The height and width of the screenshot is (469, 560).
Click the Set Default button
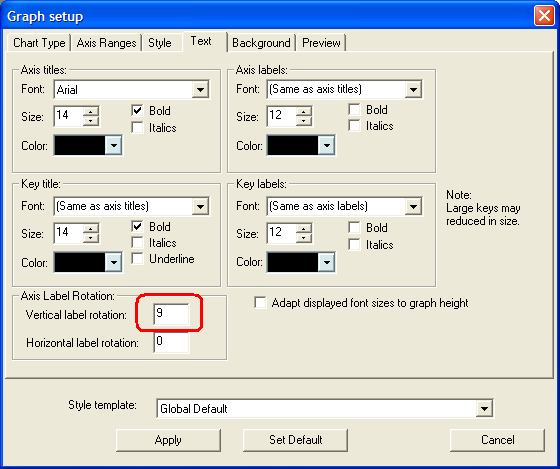(x=295, y=440)
